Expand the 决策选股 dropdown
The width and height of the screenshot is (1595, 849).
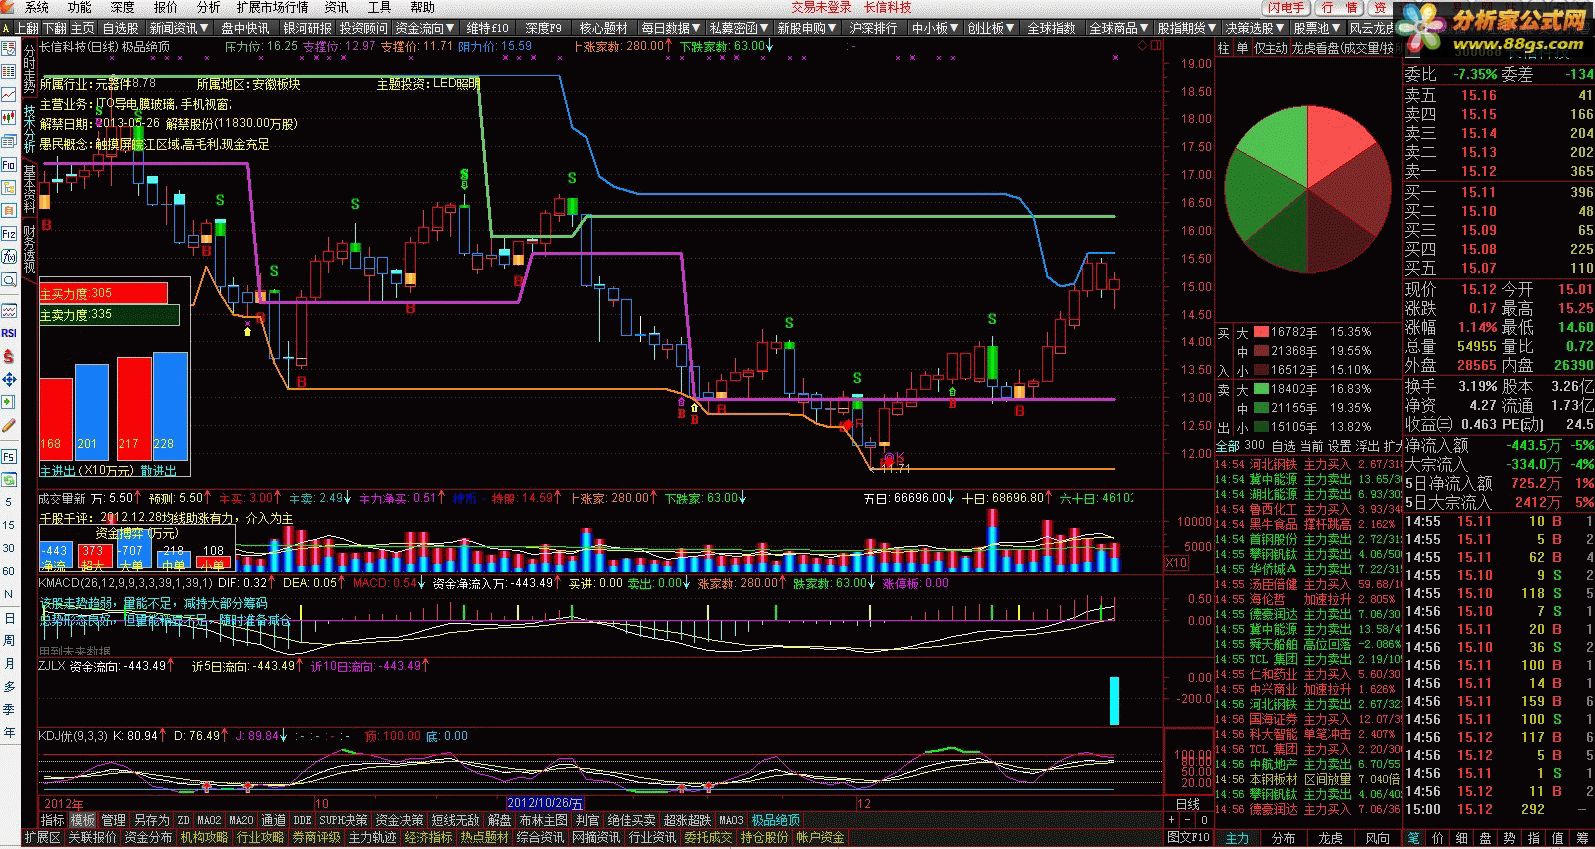(1255, 28)
